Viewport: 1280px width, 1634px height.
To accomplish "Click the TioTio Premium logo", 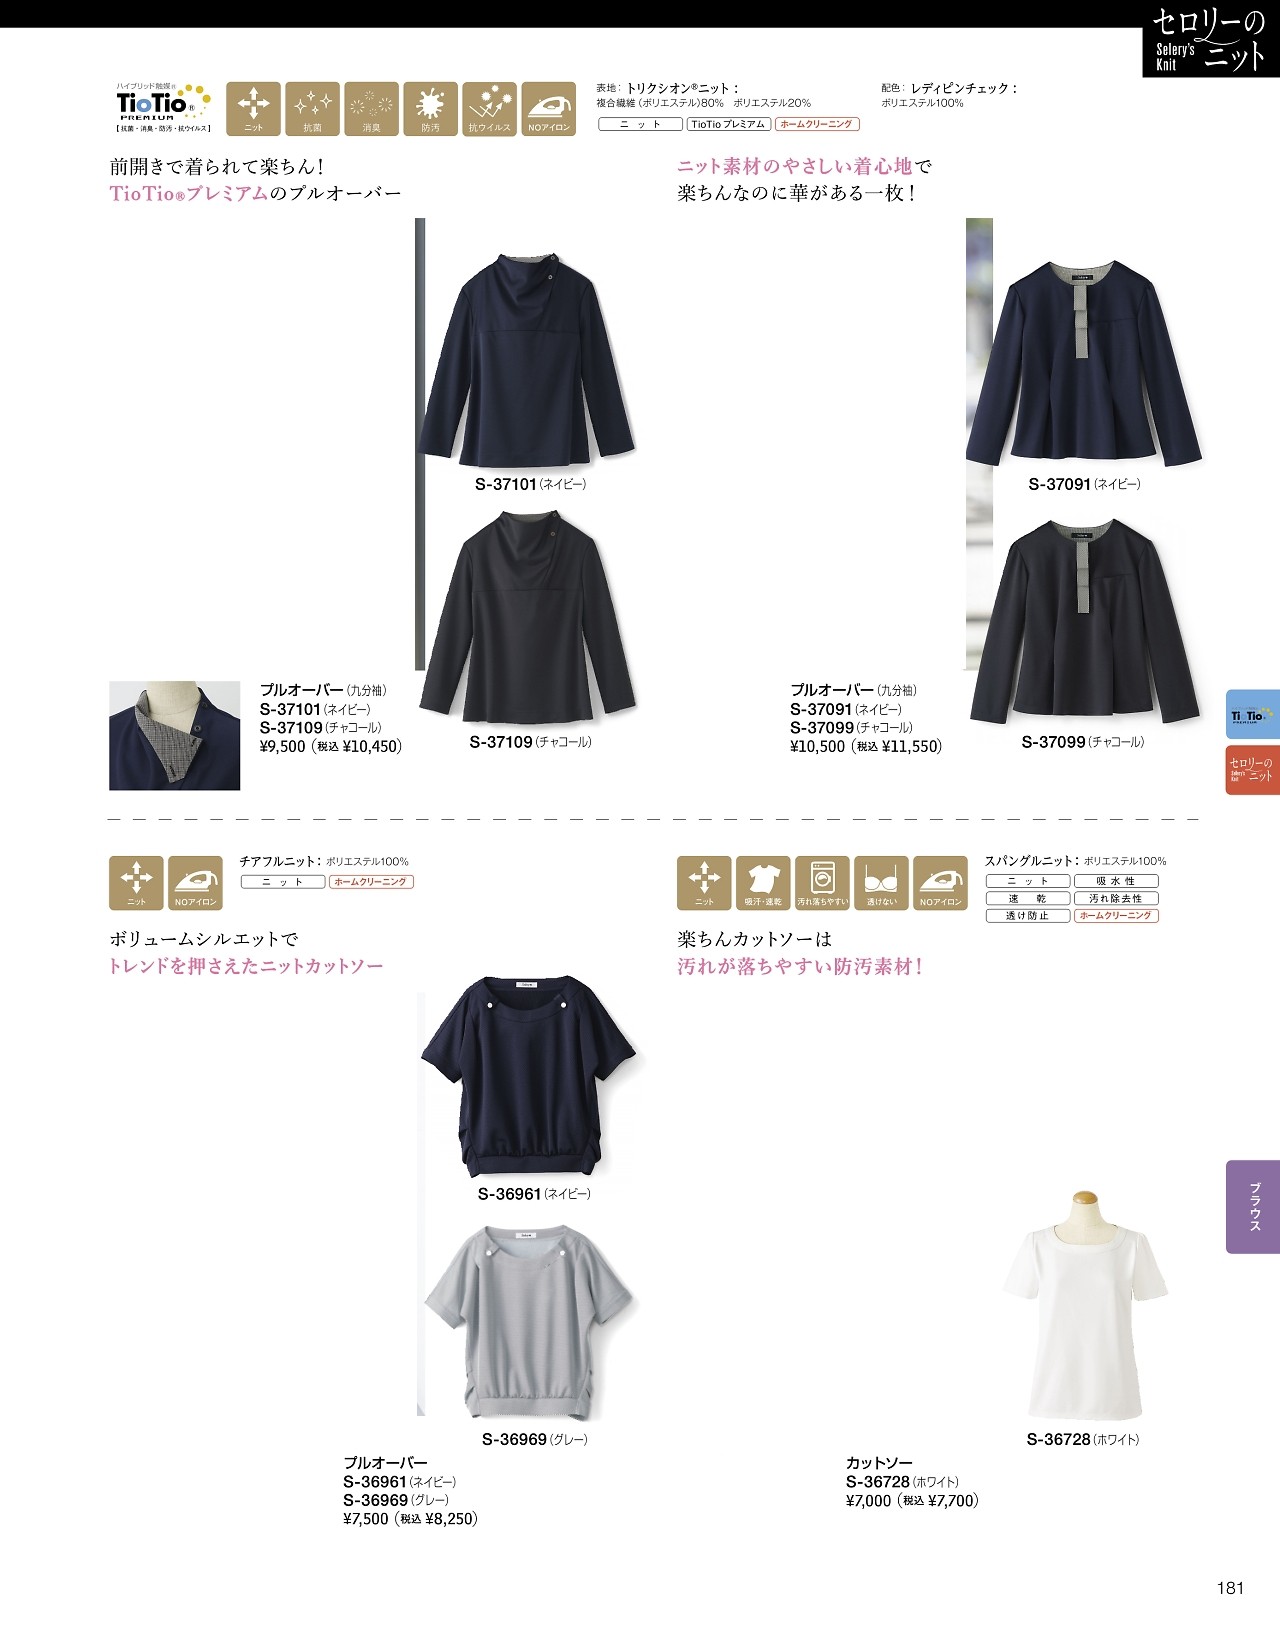I will [x=163, y=109].
